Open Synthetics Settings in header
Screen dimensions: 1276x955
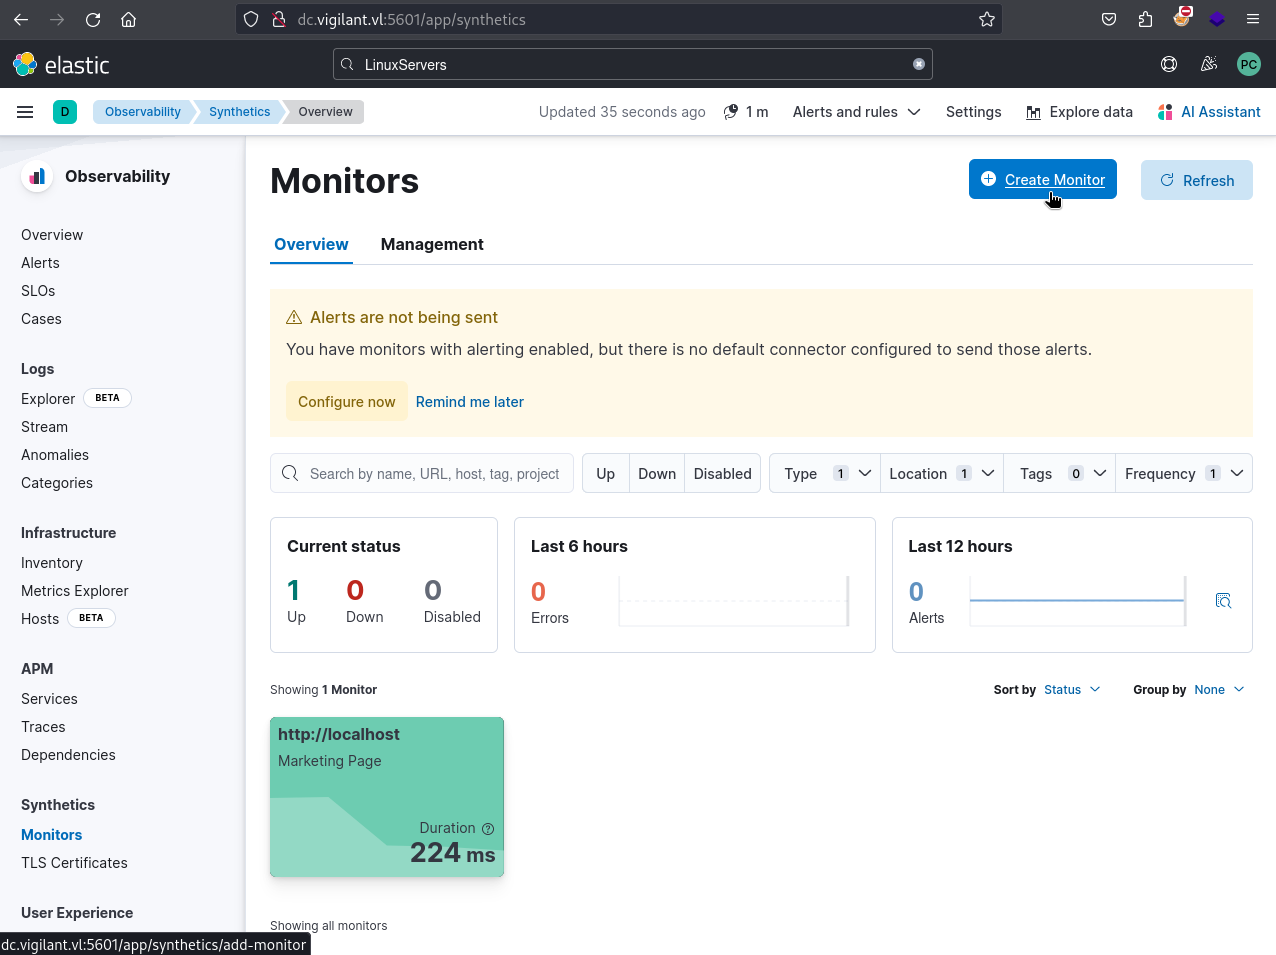pos(974,112)
